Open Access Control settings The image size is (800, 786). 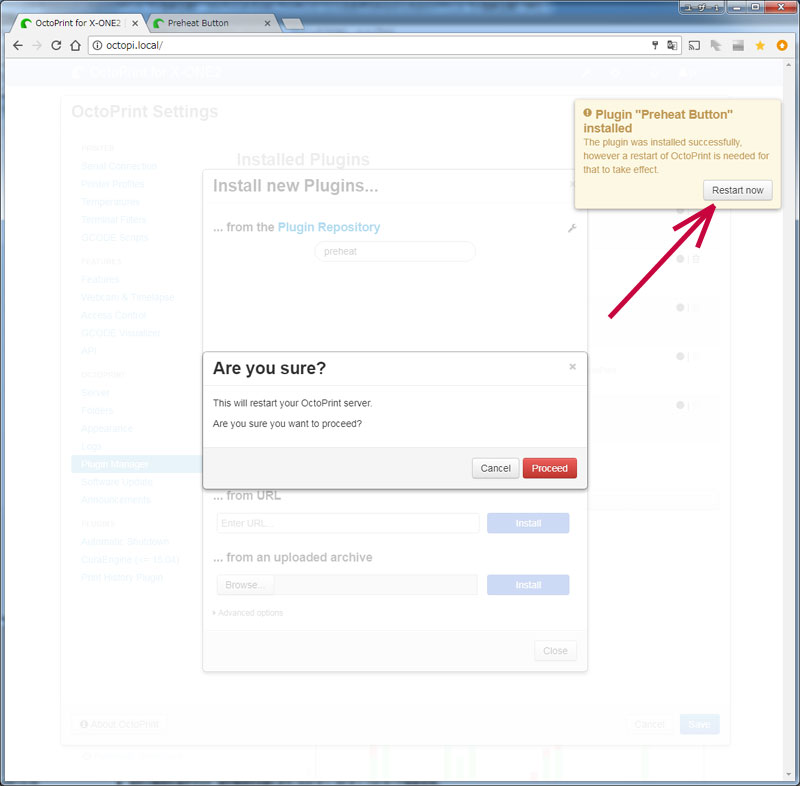tap(114, 315)
